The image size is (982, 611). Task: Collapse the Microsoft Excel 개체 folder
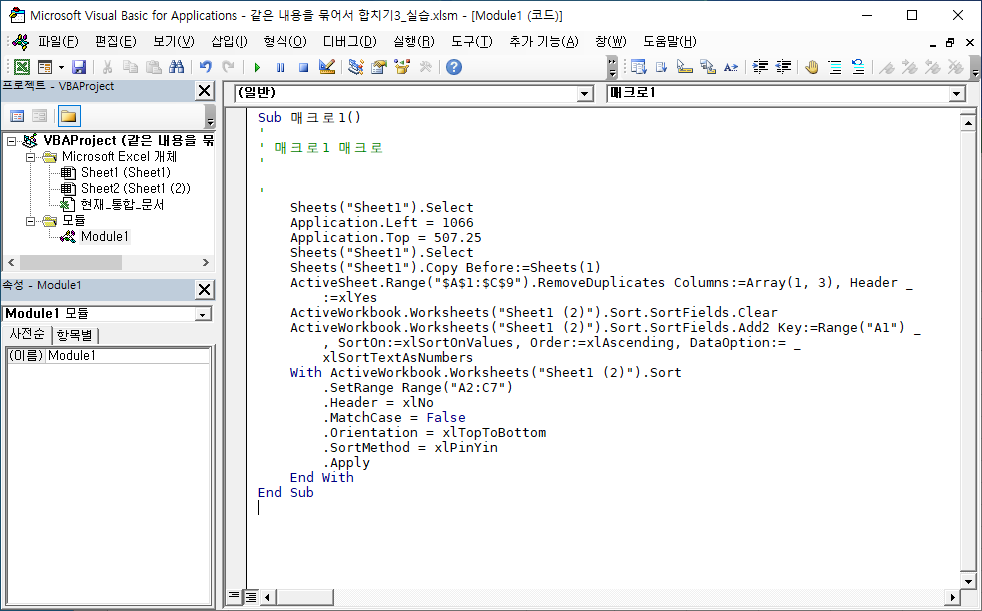(x=30, y=157)
